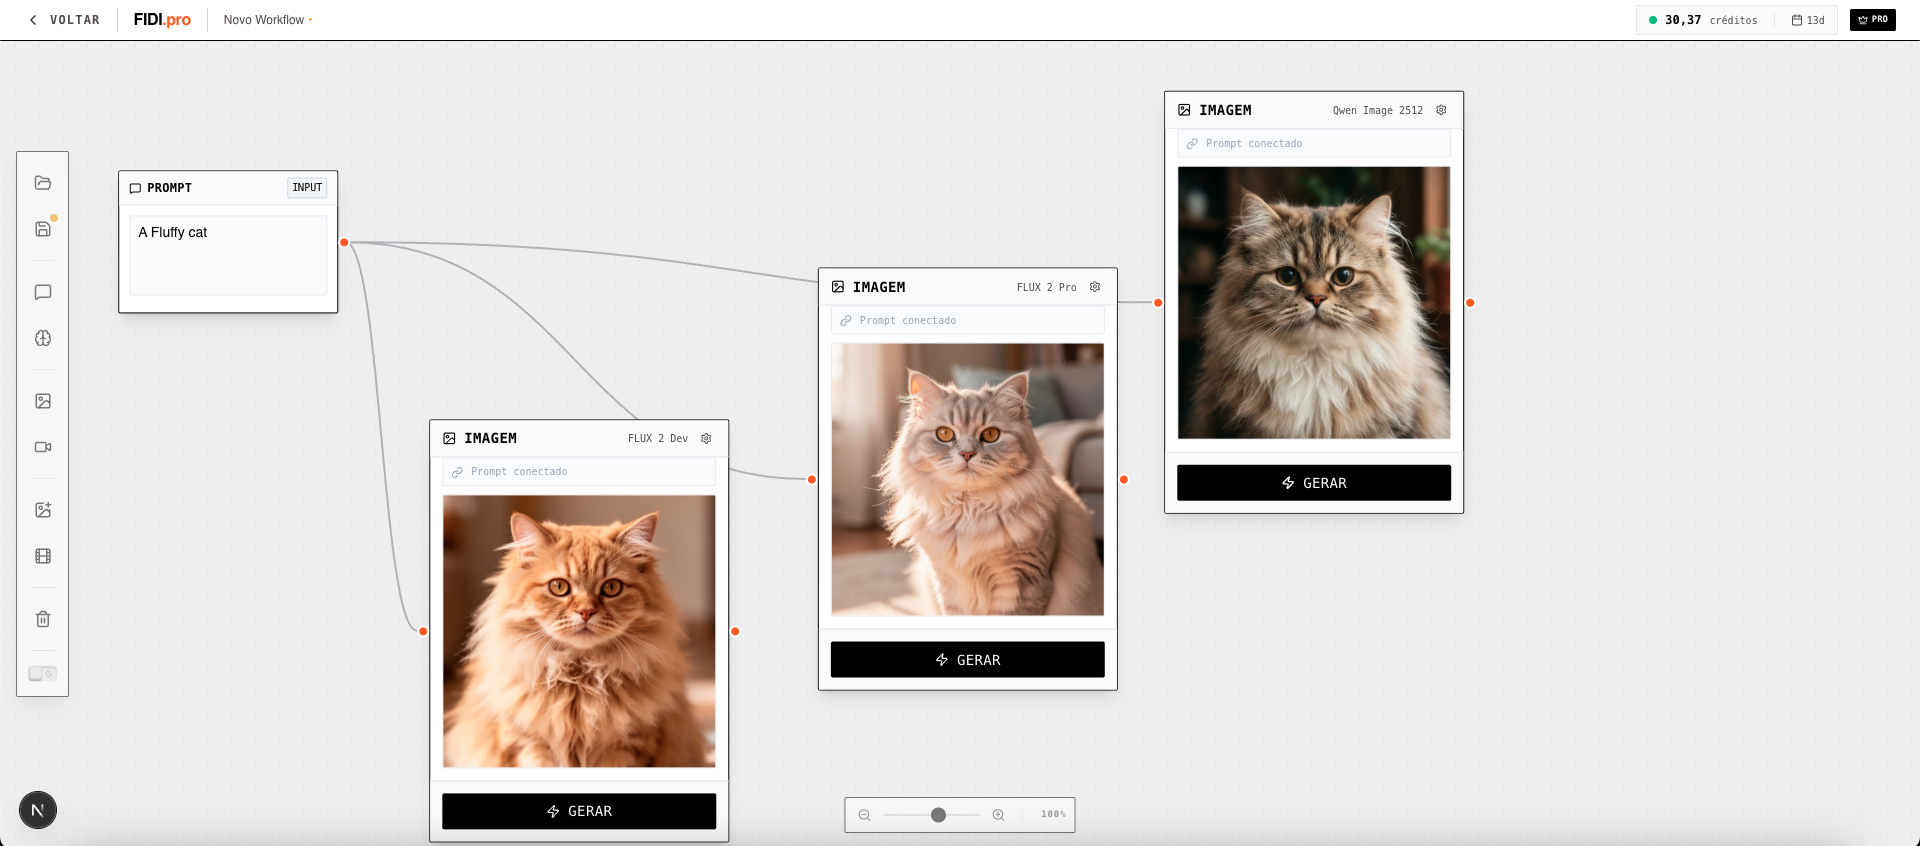Viewport: 1920px width, 846px height.
Task: Add an AI brain node from sidebar
Action: click(43, 338)
